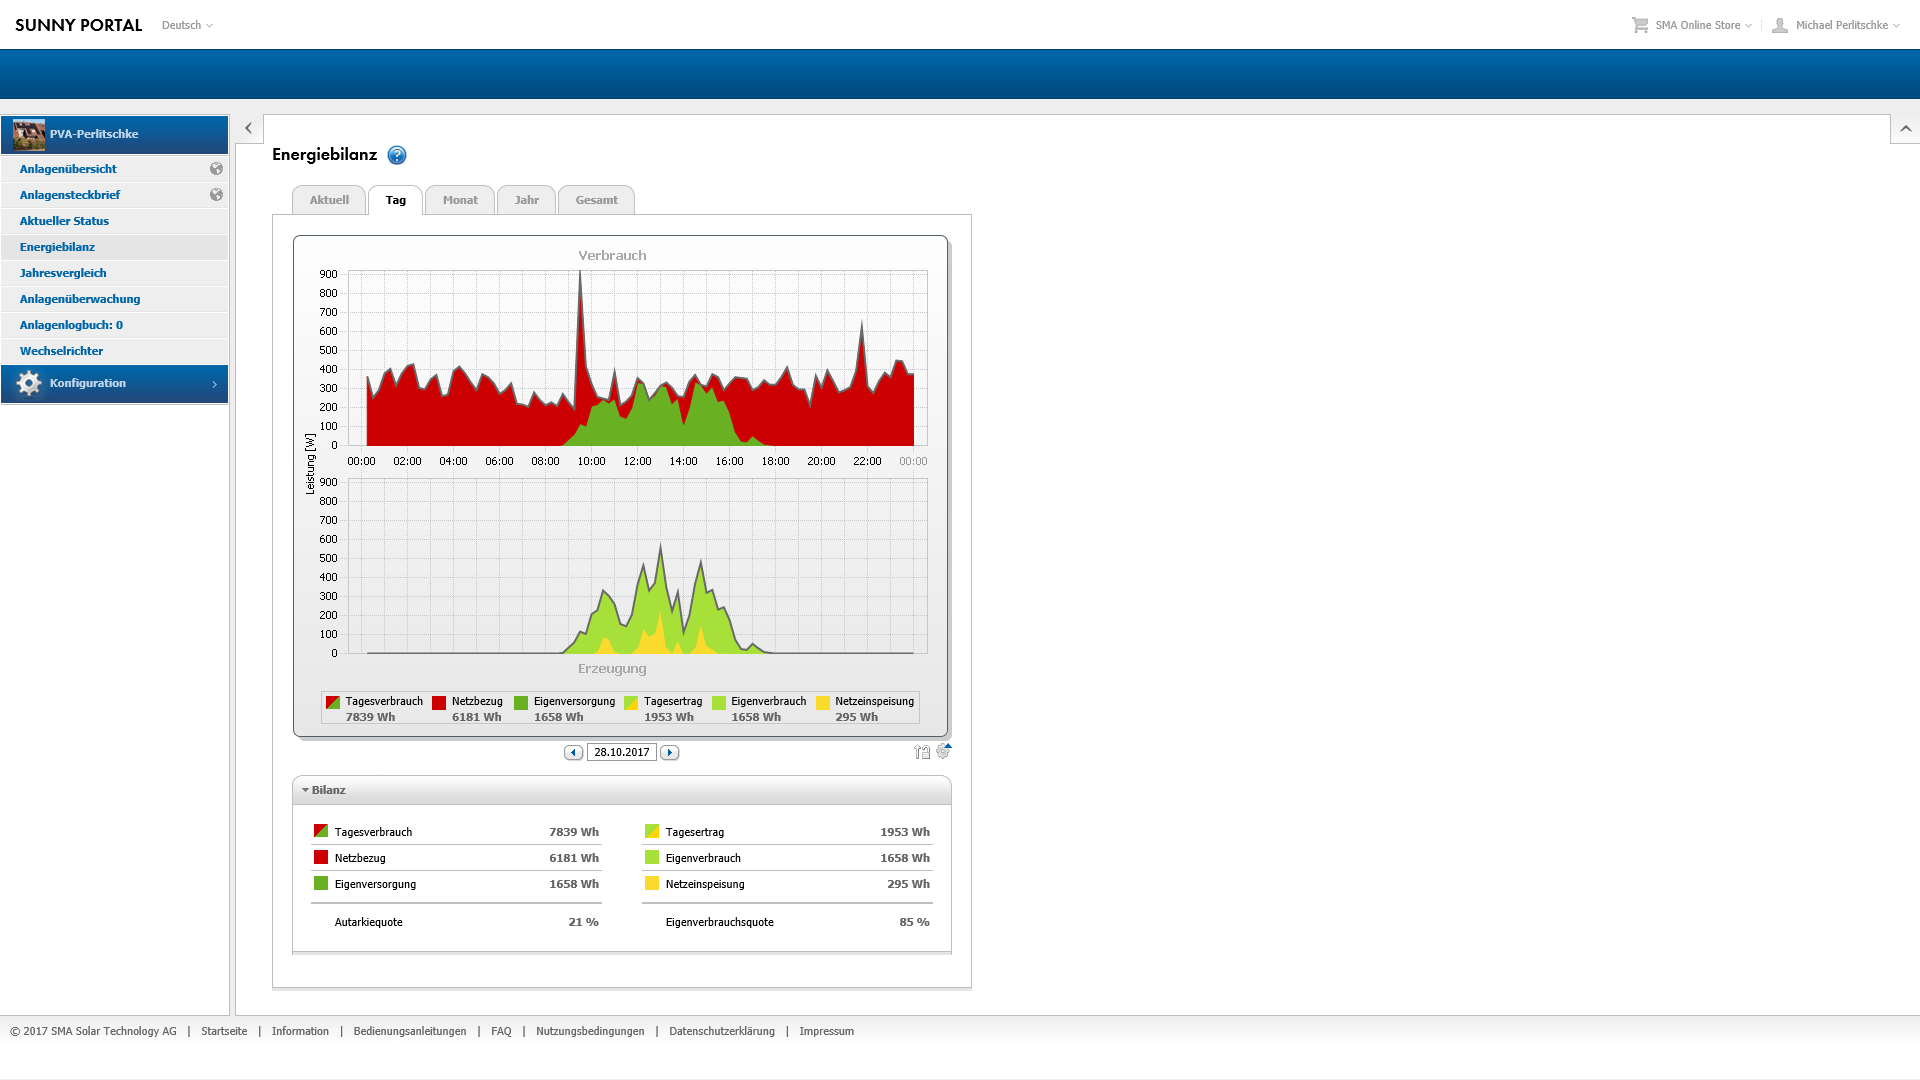Click the chart data export icon
Viewport: 1920px width, 1080px height.
tap(921, 752)
